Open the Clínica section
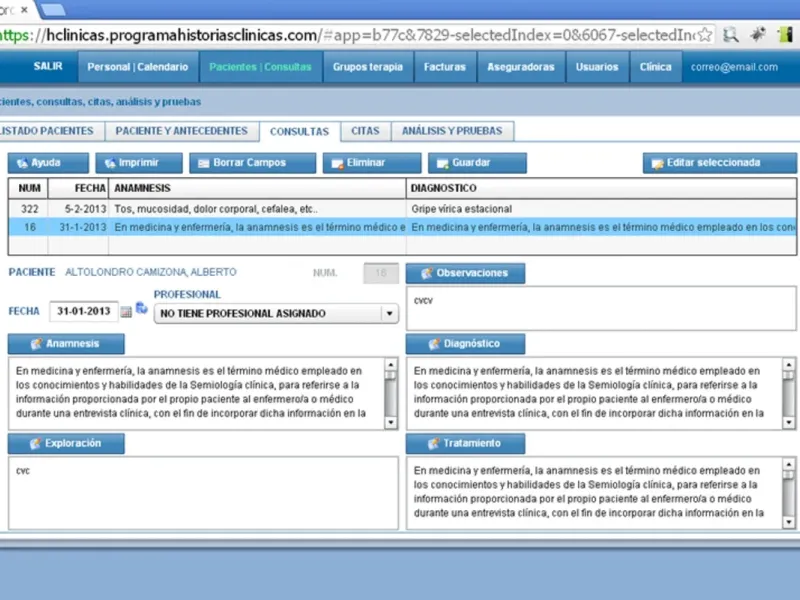This screenshot has width=800, height=600. [x=656, y=67]
